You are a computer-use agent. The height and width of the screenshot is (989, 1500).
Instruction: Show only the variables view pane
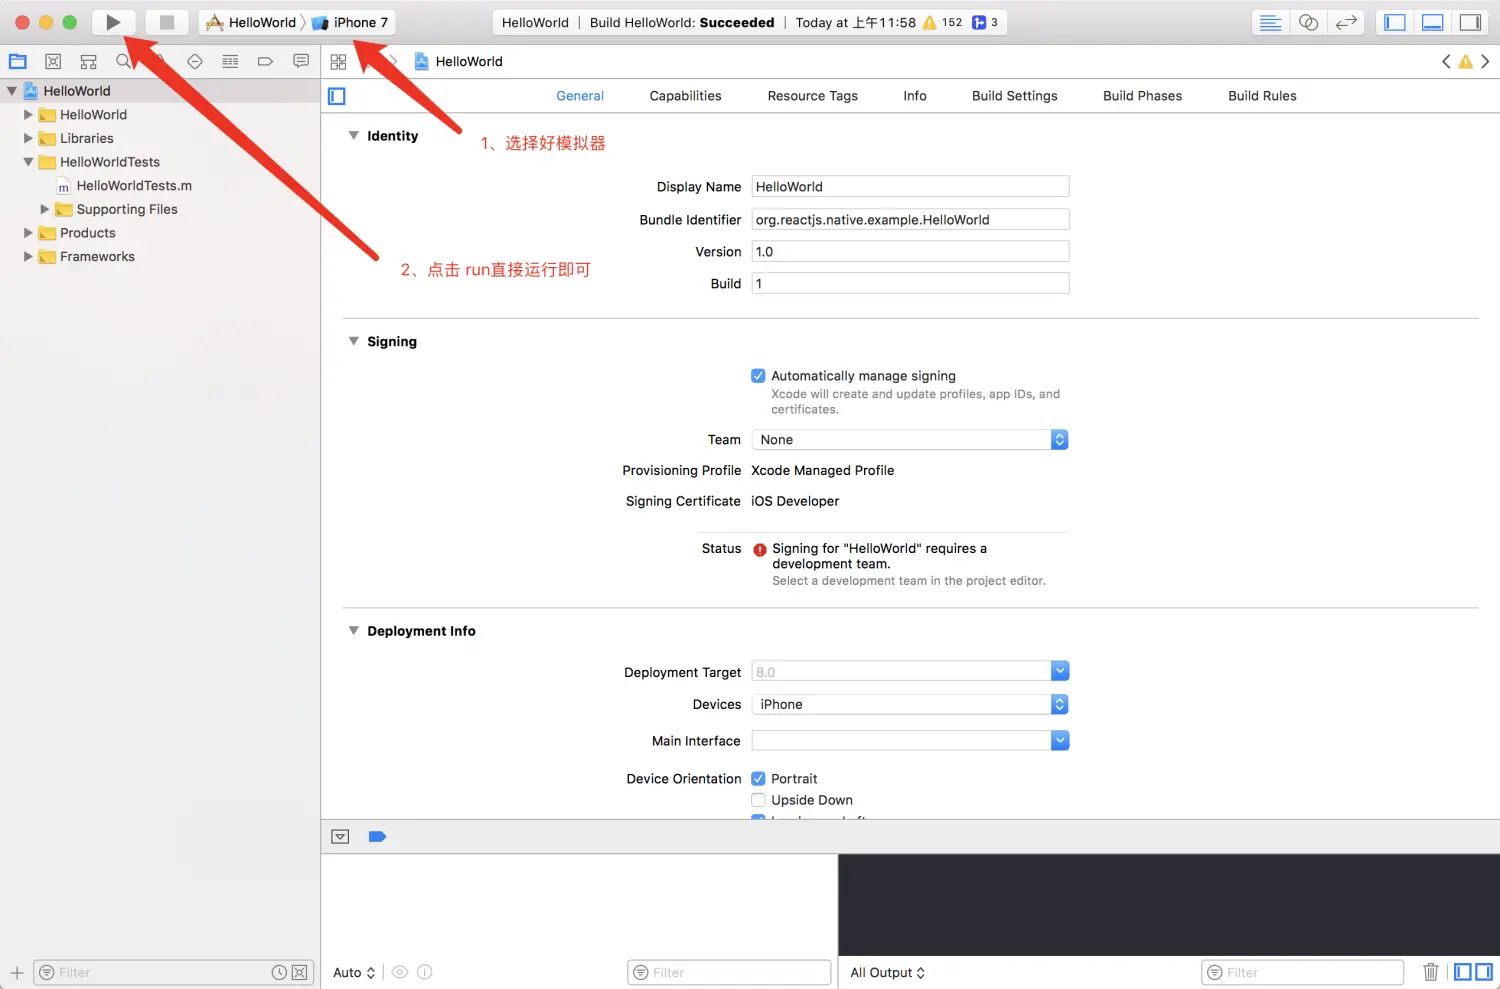click(1463, 972)
